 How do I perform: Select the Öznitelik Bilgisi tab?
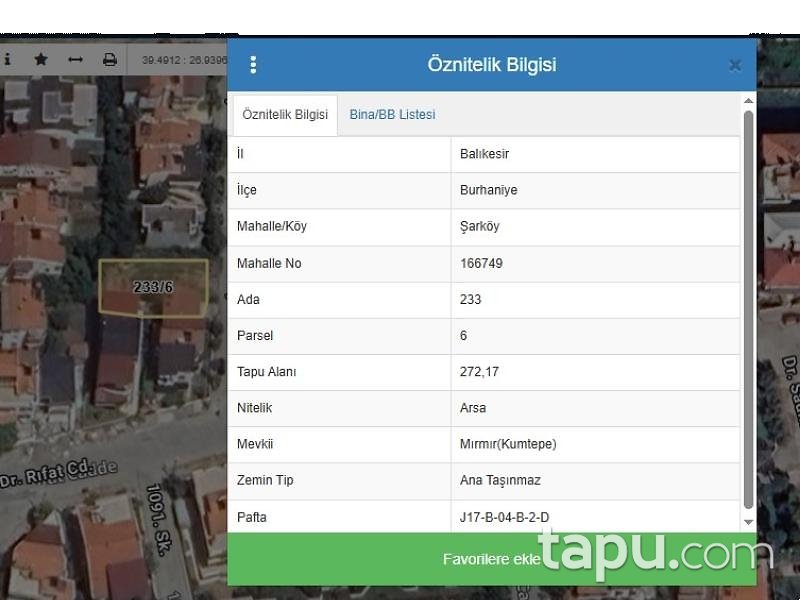tap(285, 115)
